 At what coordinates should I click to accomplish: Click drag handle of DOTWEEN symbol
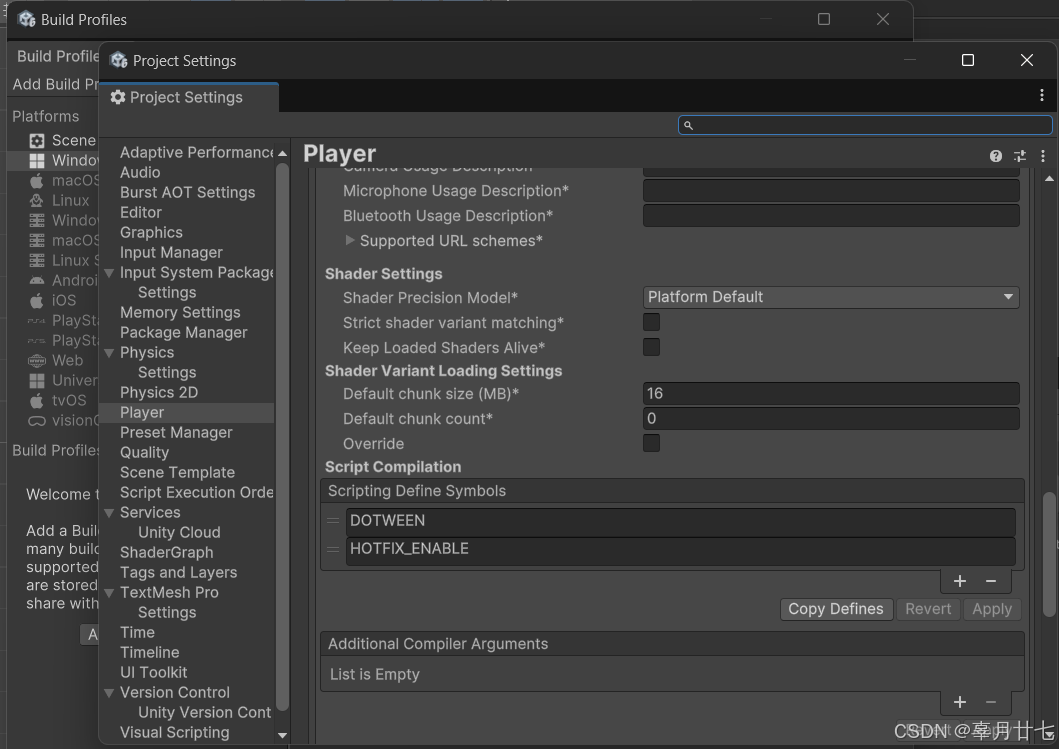point(333,521)
